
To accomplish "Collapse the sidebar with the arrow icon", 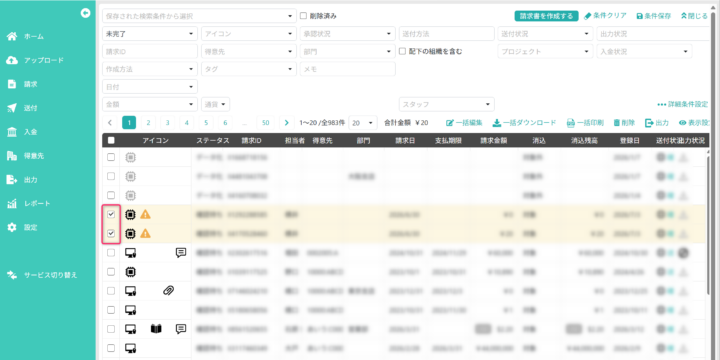I will [x=85, y=13].
